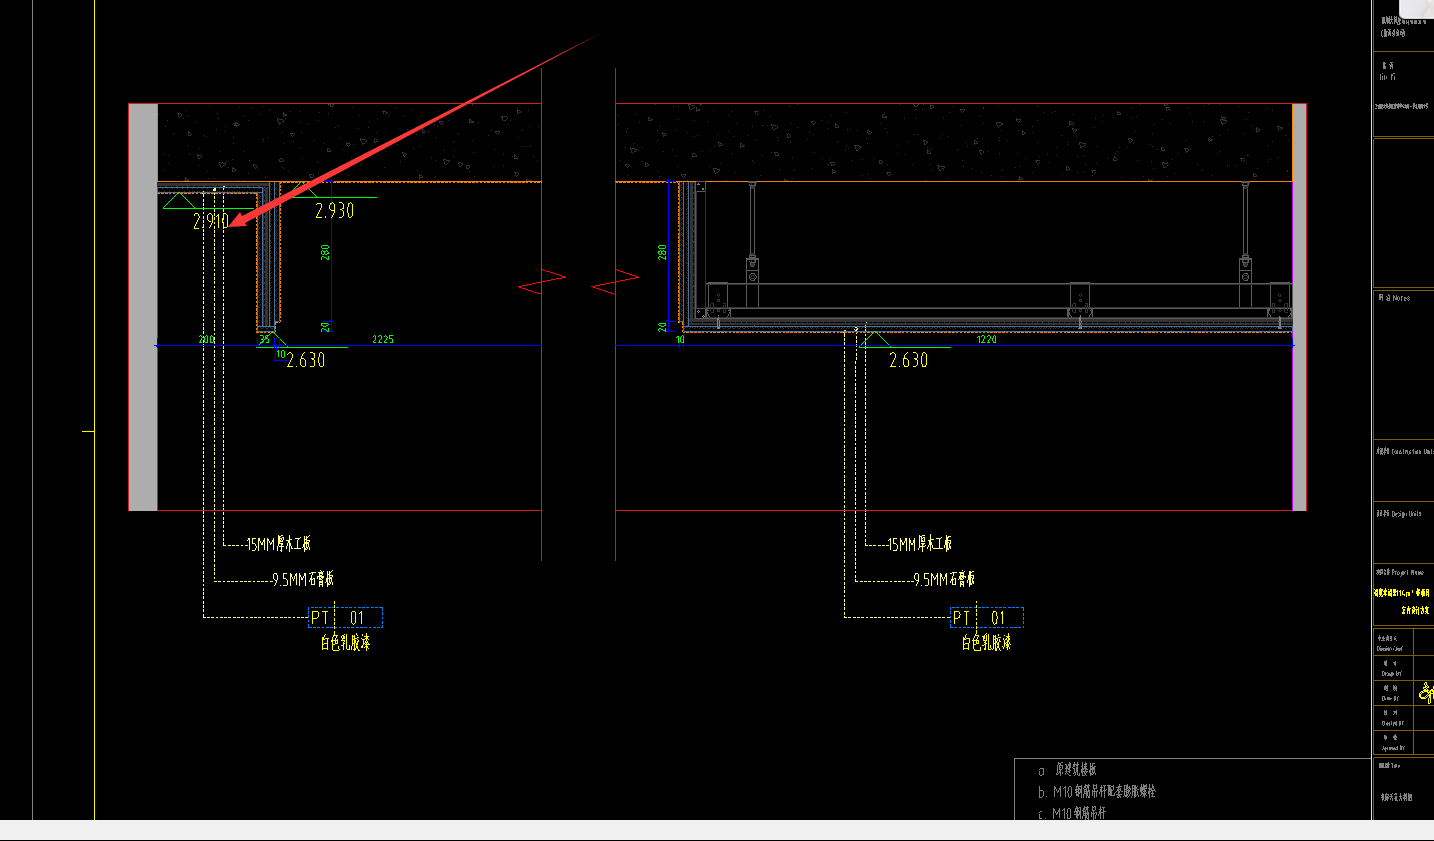Click the 2.630 elevation below the 1220 dimension
Screen dimensions: 1434x841
point(908,360)
